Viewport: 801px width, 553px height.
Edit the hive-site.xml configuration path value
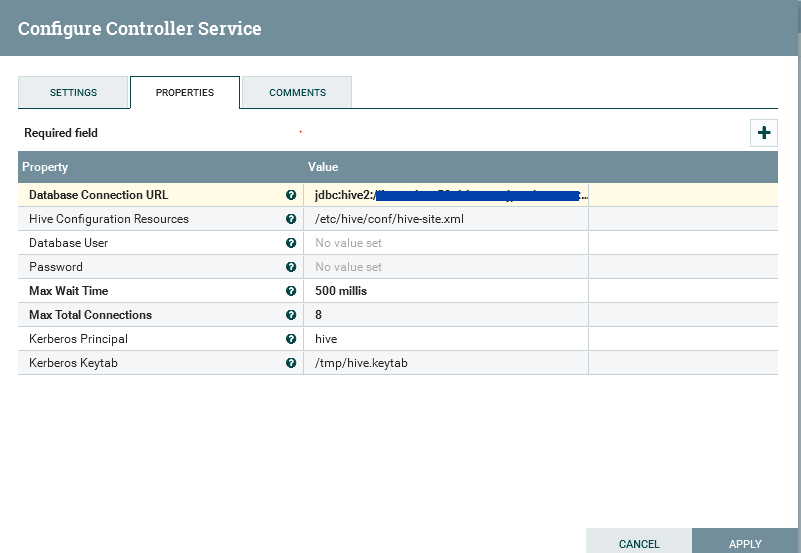click(x=445, y=219)
